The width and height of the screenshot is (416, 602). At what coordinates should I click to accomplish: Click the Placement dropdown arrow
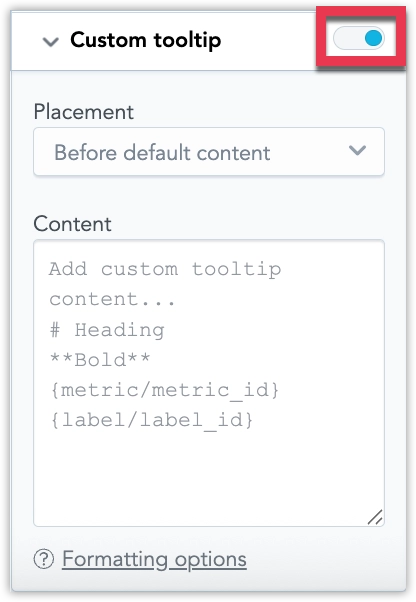[x=357, y=150]
